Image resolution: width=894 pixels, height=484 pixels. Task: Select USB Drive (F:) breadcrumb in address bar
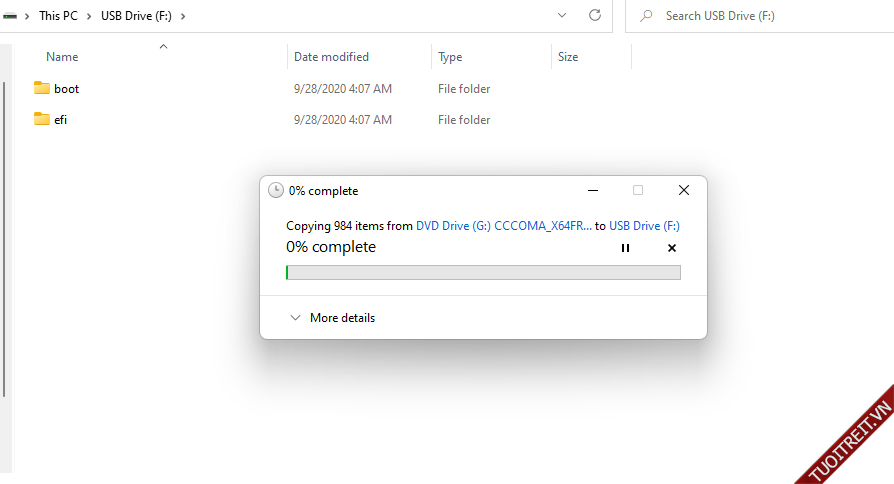pos(137,16)
